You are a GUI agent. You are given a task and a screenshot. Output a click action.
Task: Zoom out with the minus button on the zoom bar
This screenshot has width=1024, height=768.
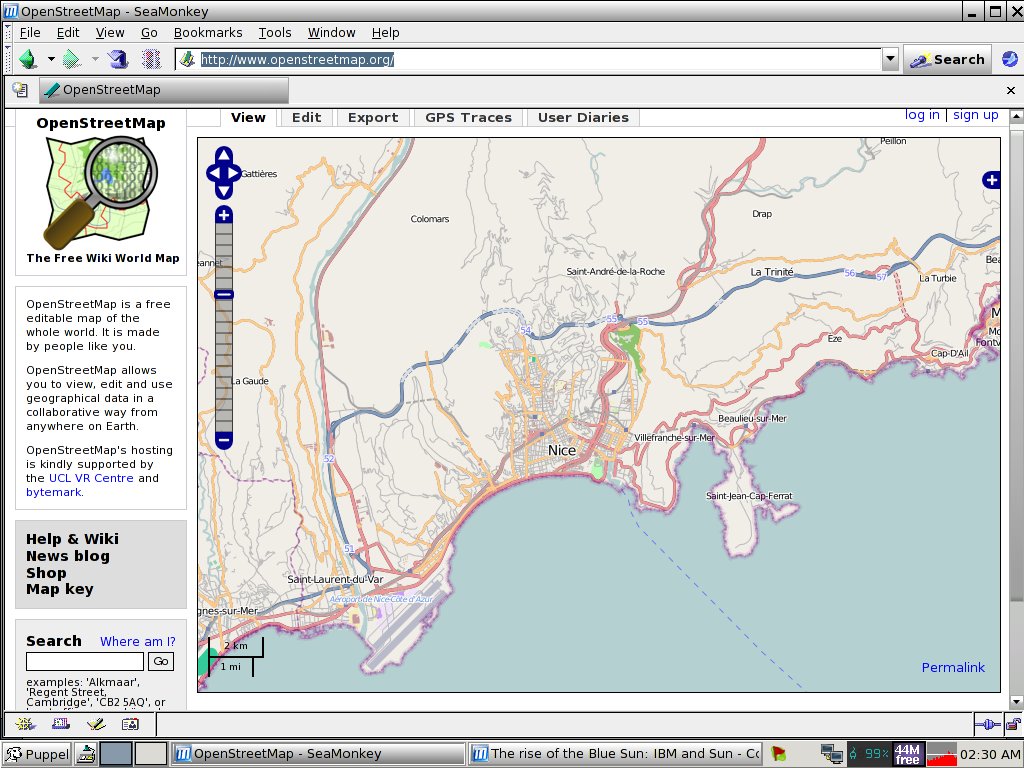pos(223,440)
